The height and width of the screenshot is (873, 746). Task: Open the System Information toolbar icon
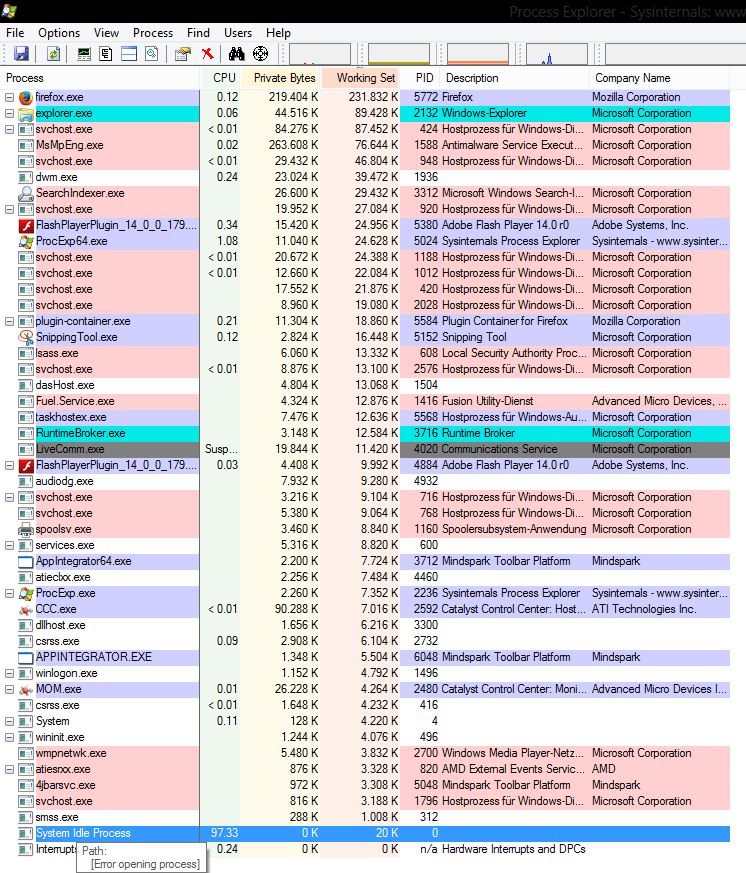(x=84, y=54)
